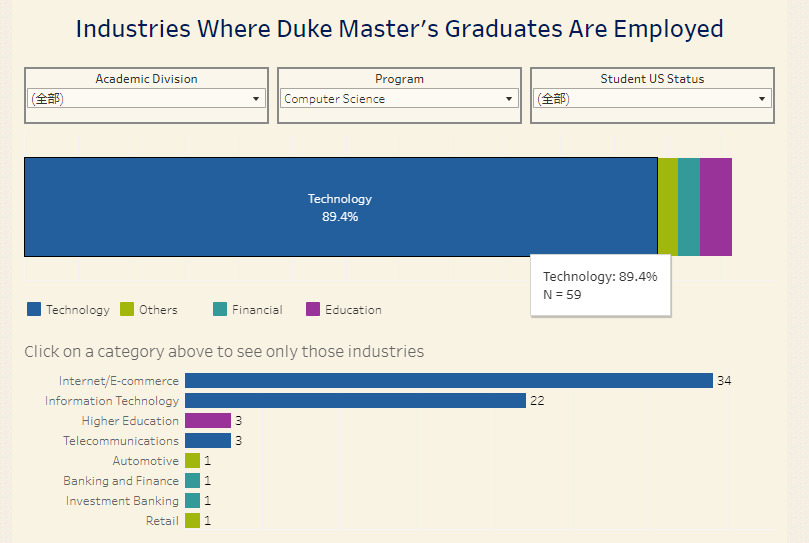The width and height of the screenshot is (809, 543).
Task: Click the Information Technology row label
Action: pyautogui.click(x=112, y=401)
